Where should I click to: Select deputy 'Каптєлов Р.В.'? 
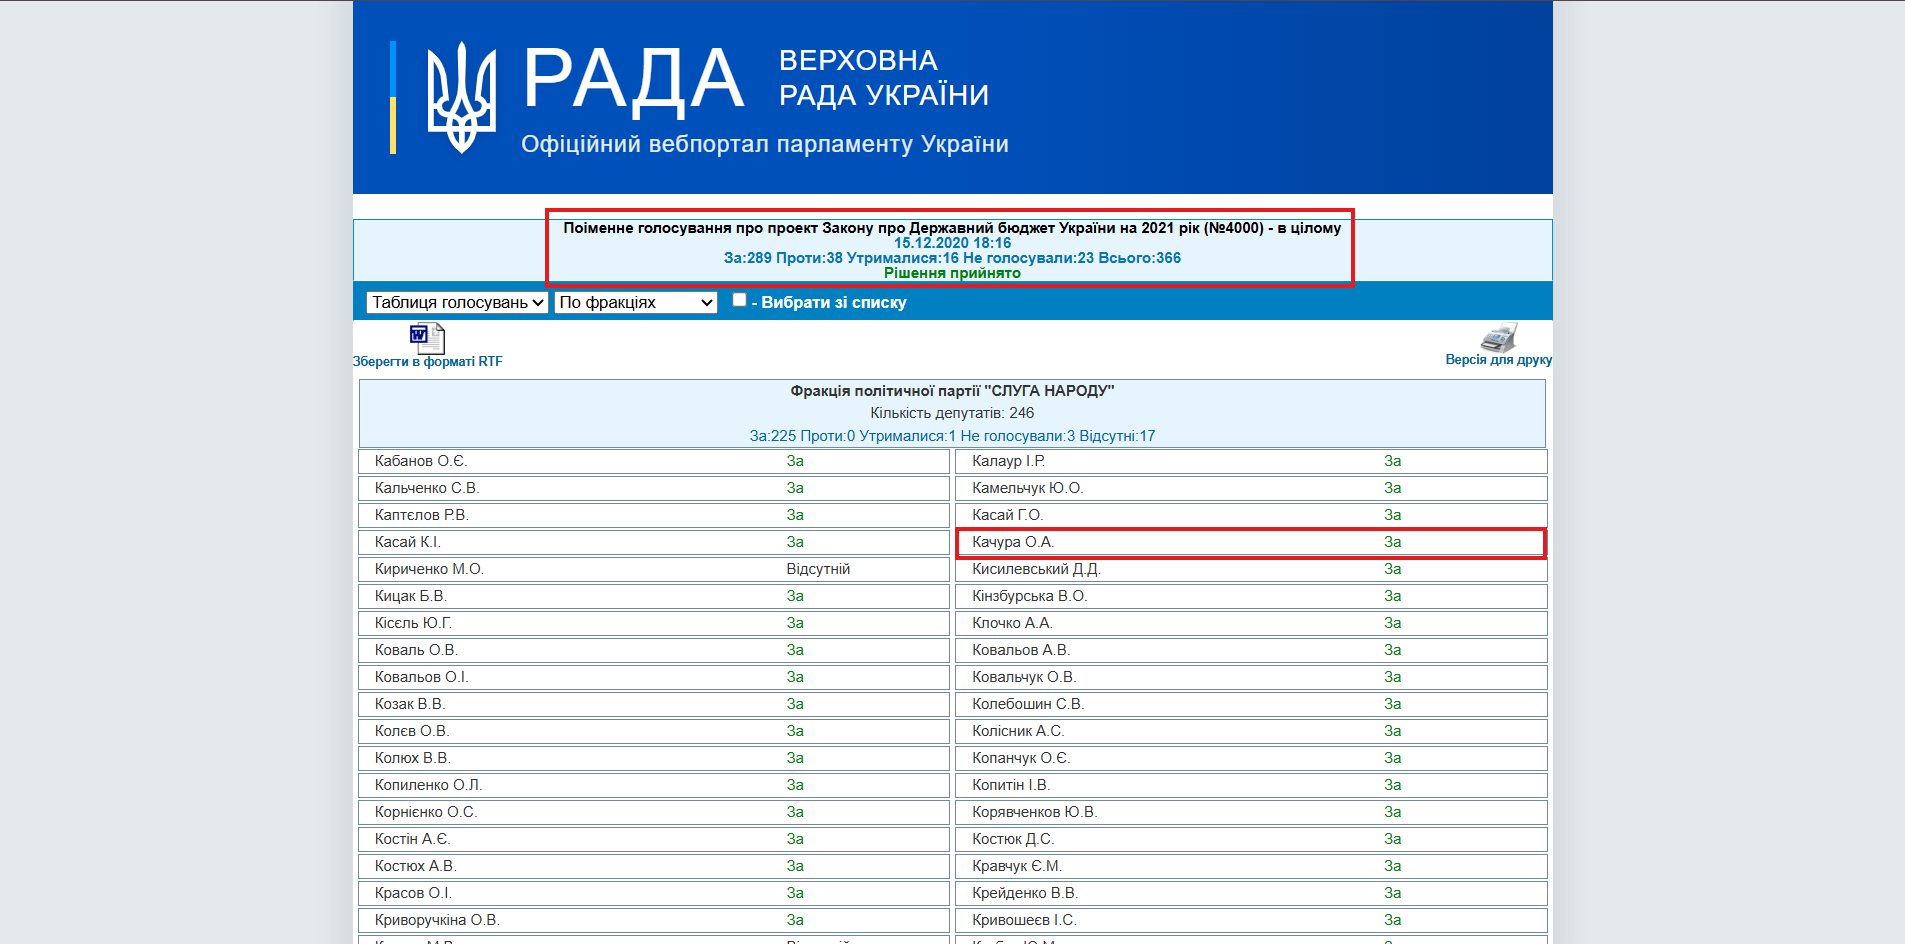[422, 515]
